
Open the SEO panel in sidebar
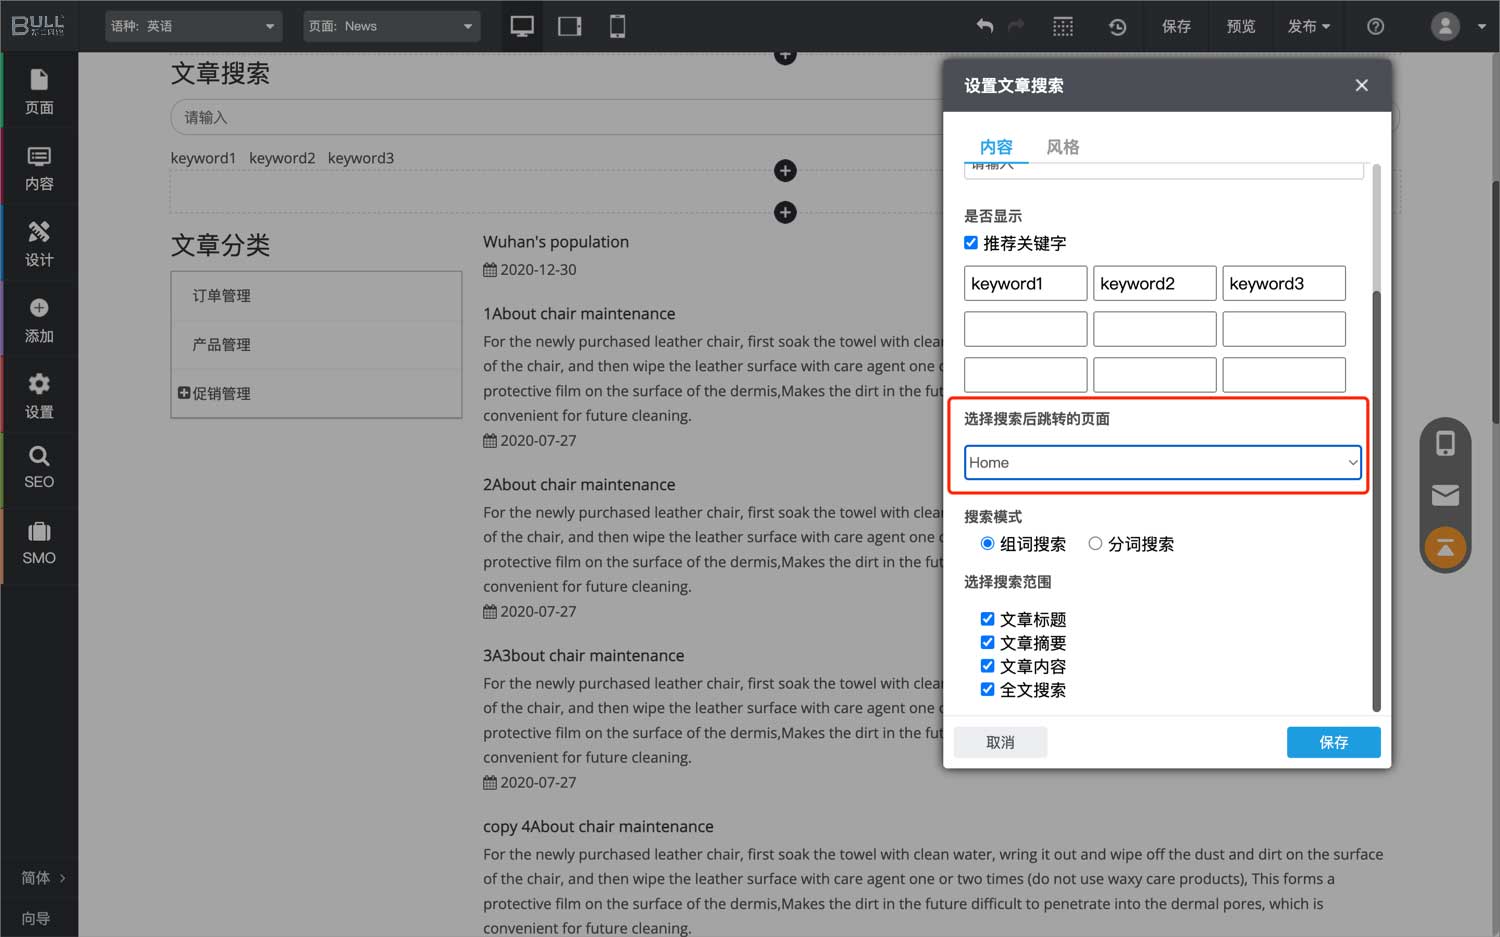[39, 468]
